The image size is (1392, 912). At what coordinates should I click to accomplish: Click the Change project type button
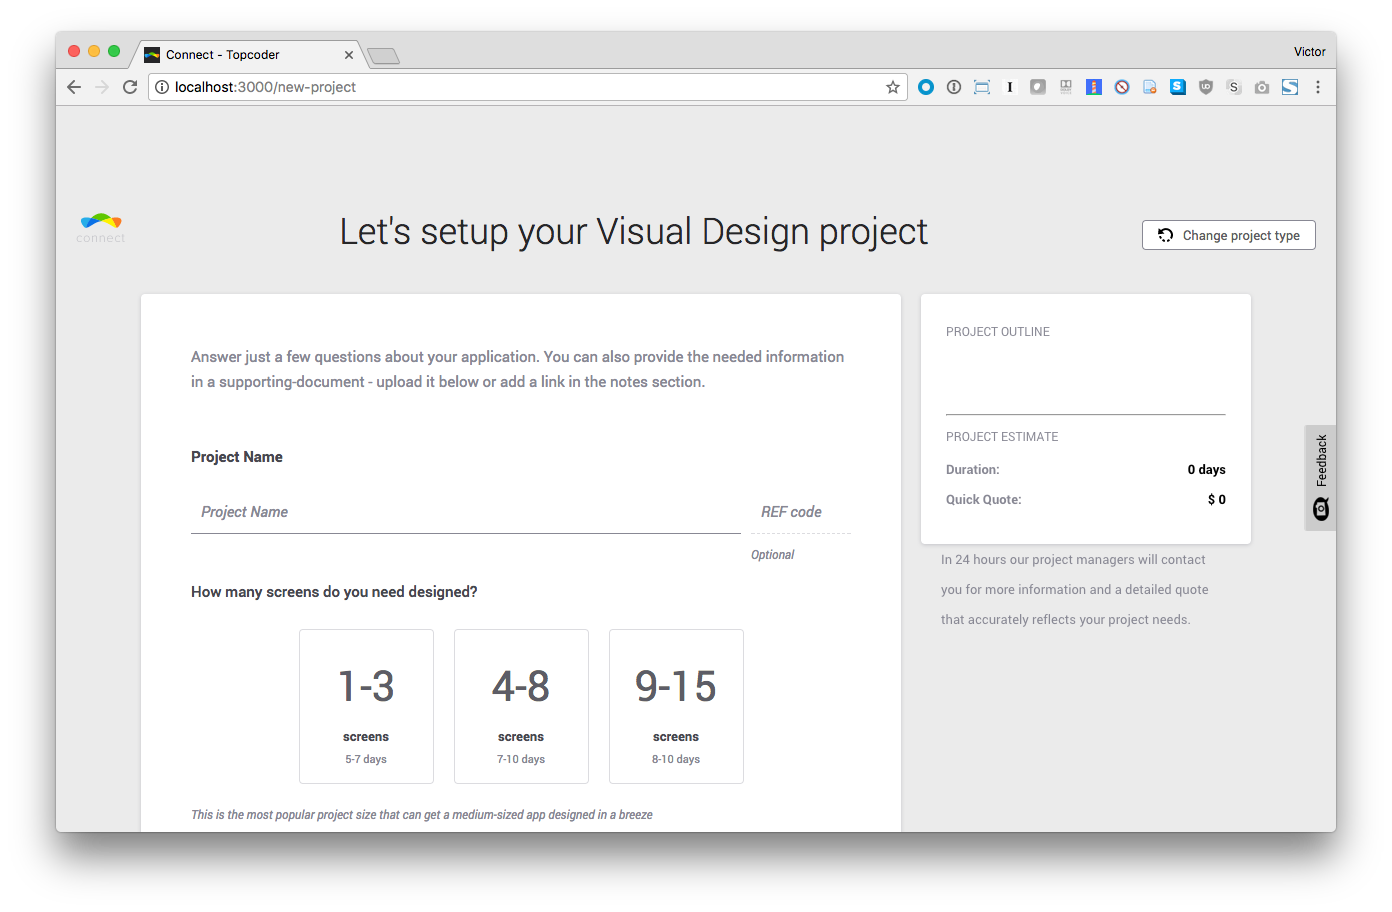[1229, 235]
